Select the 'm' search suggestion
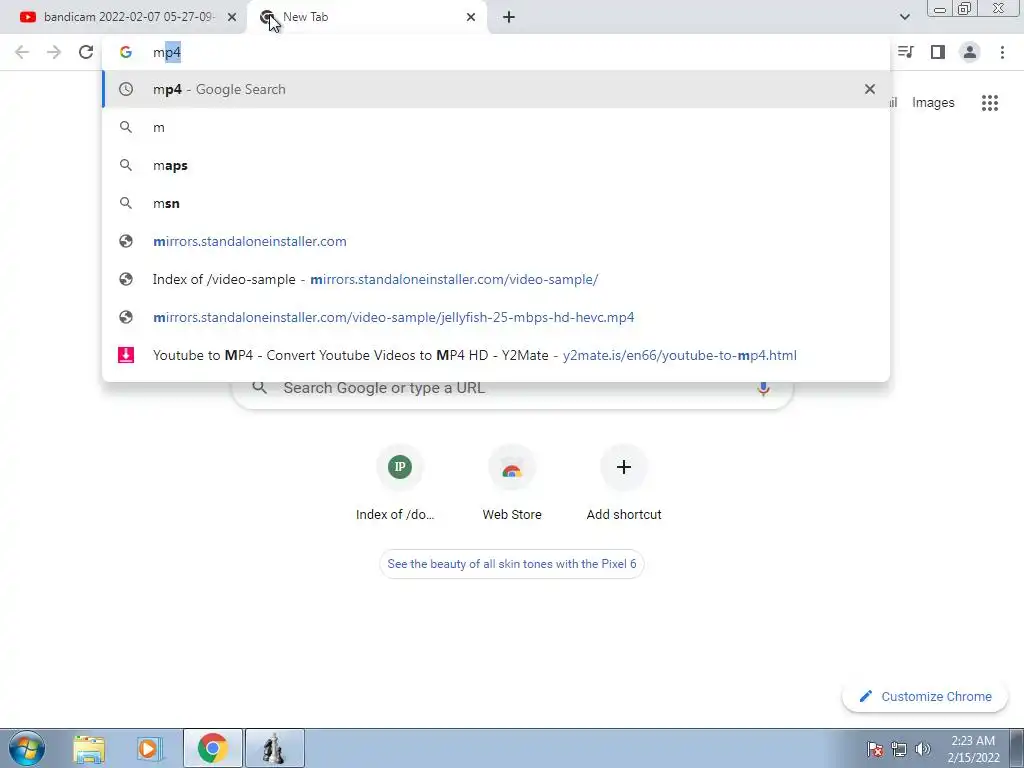 (x=496, y=127)
